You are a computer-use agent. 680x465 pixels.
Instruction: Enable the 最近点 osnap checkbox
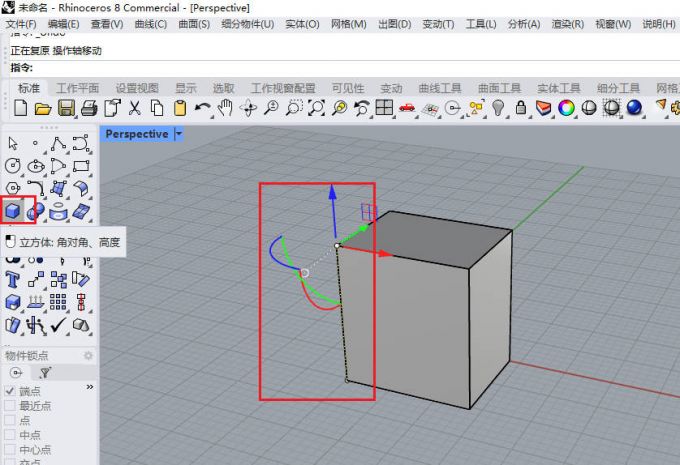pos(10,406)
